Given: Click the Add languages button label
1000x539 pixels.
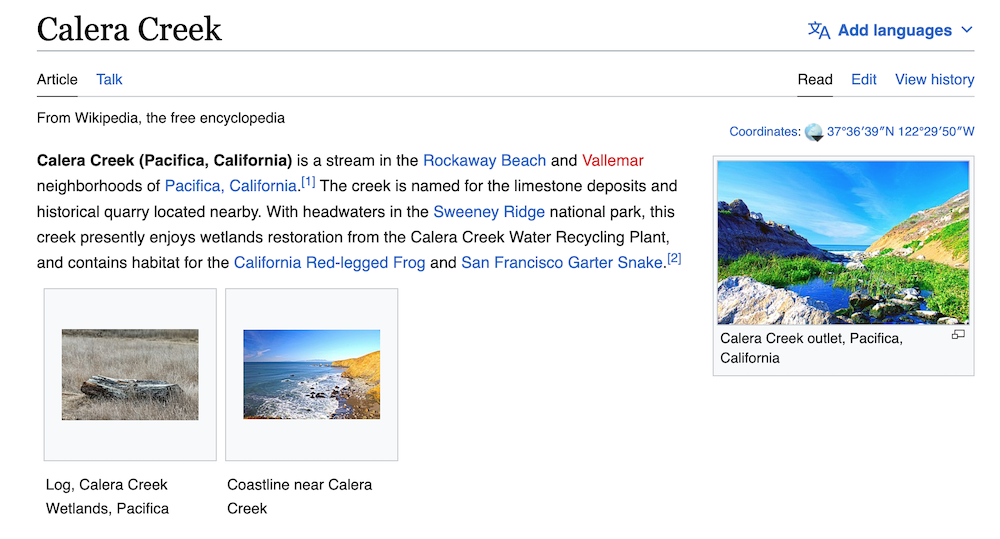Looking at the screenshot, I should (x=894, y=30).
